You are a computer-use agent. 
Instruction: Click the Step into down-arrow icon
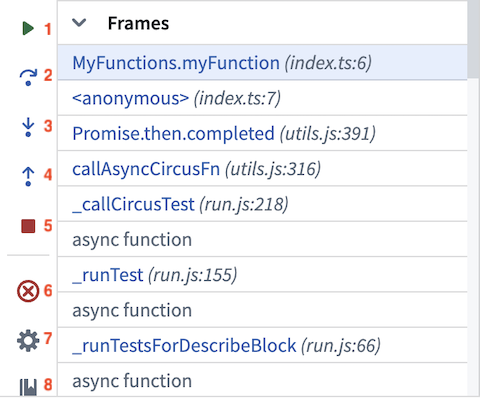tap(28, 127)
